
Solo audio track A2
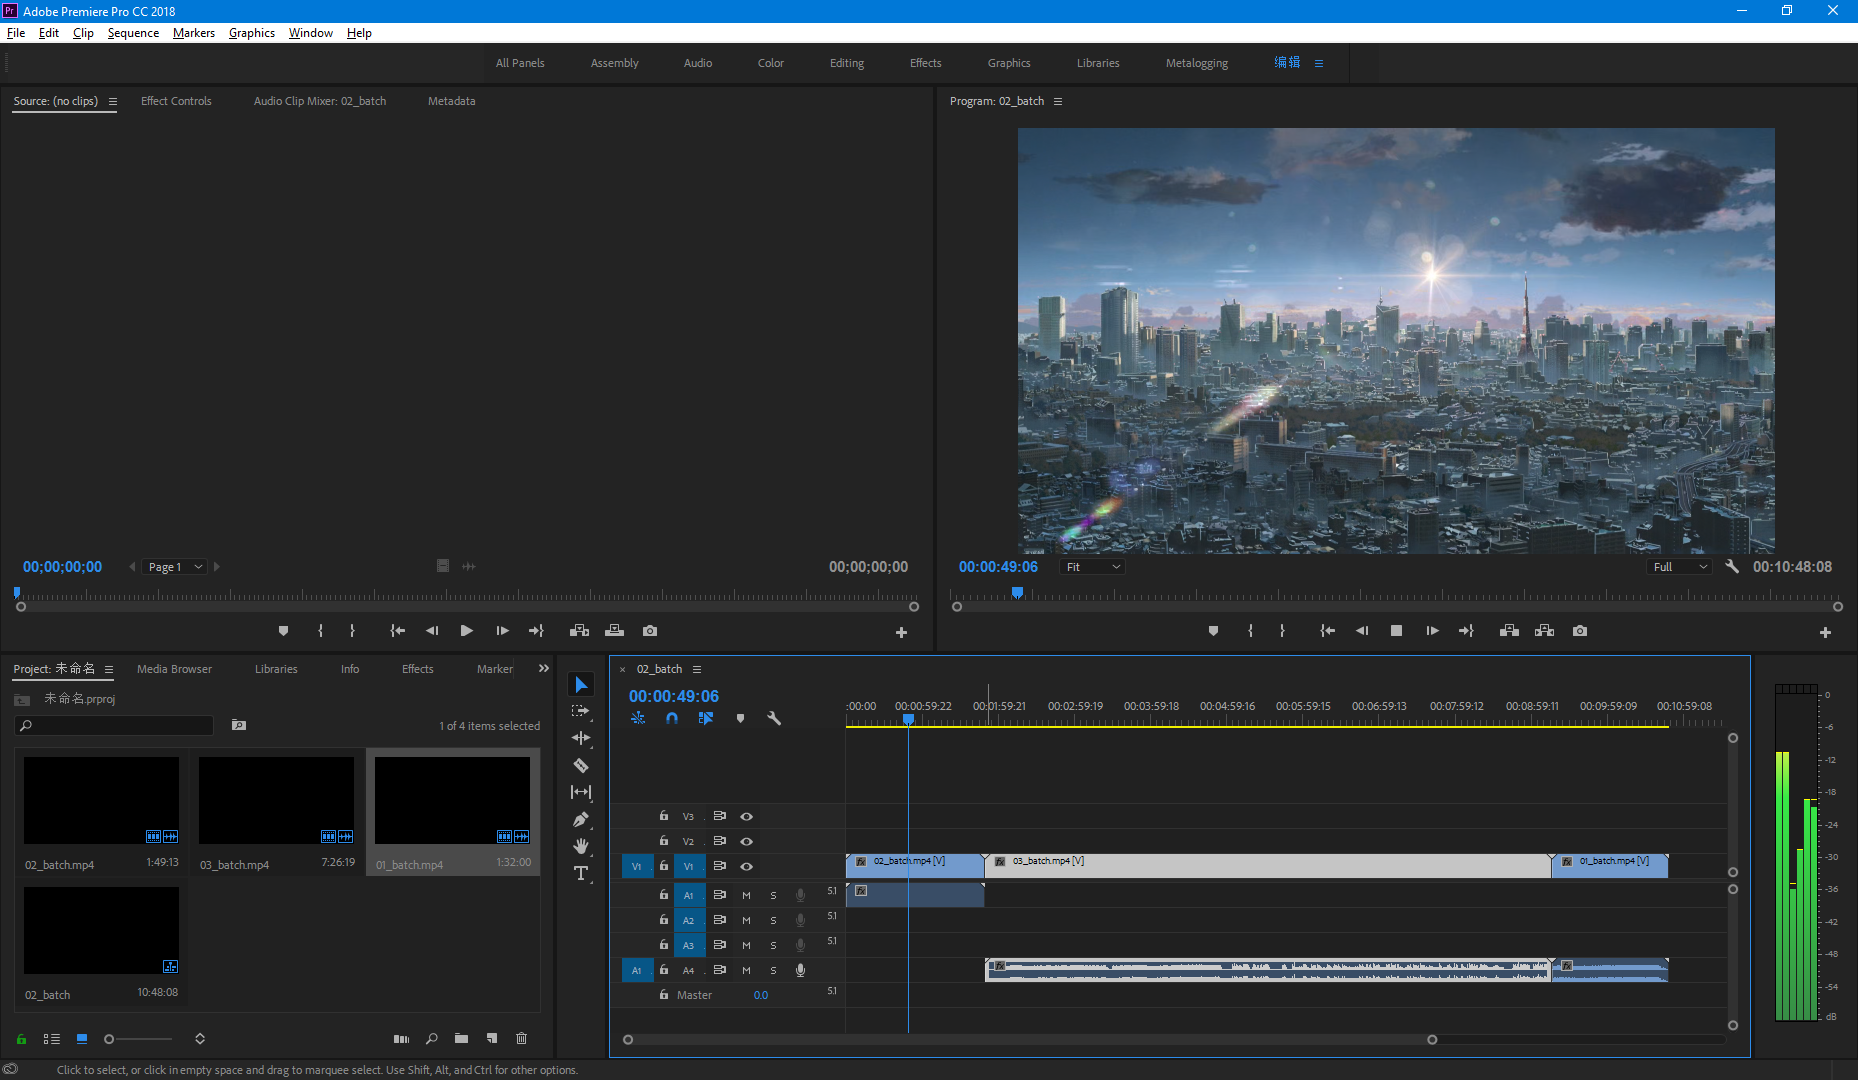tap(773, 921)
